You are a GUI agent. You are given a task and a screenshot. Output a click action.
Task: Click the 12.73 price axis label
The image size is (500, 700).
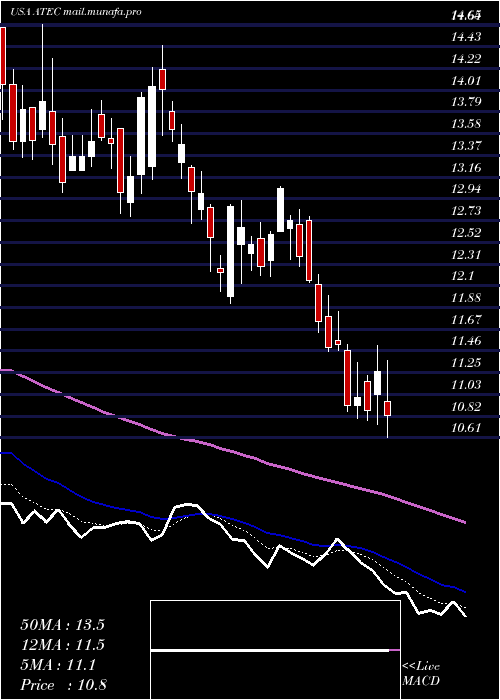point(466,211)
